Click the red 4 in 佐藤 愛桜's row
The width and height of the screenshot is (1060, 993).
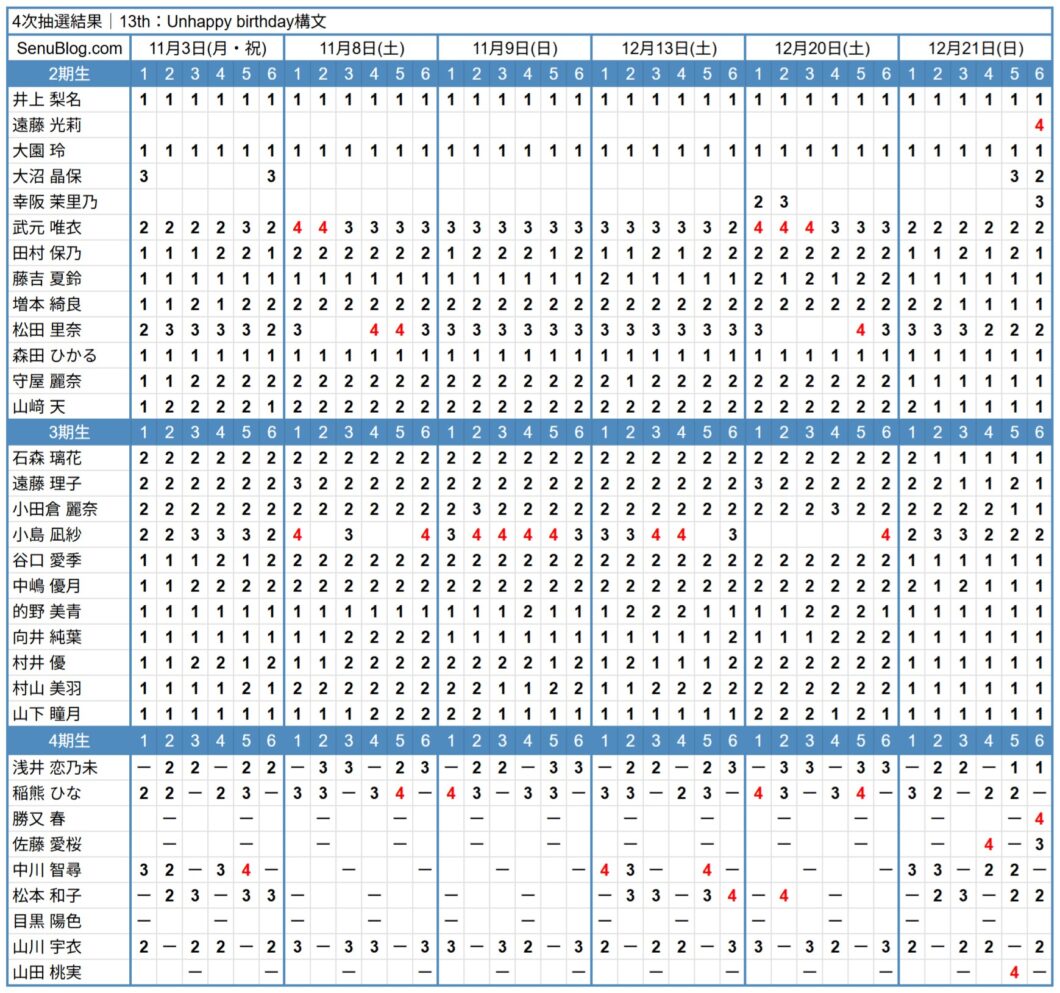988,843
